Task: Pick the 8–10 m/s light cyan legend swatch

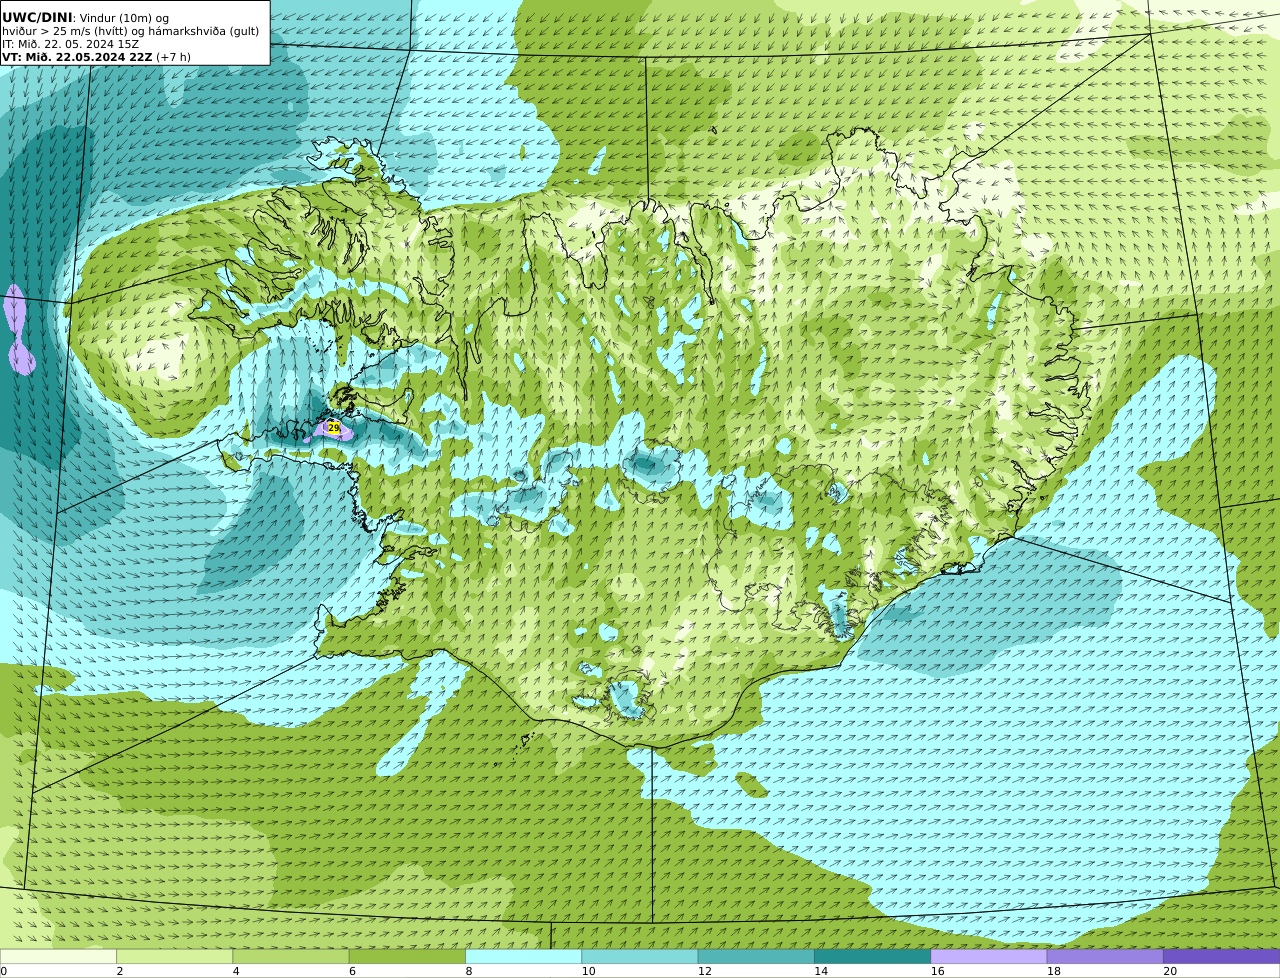Action: [523, 956]
